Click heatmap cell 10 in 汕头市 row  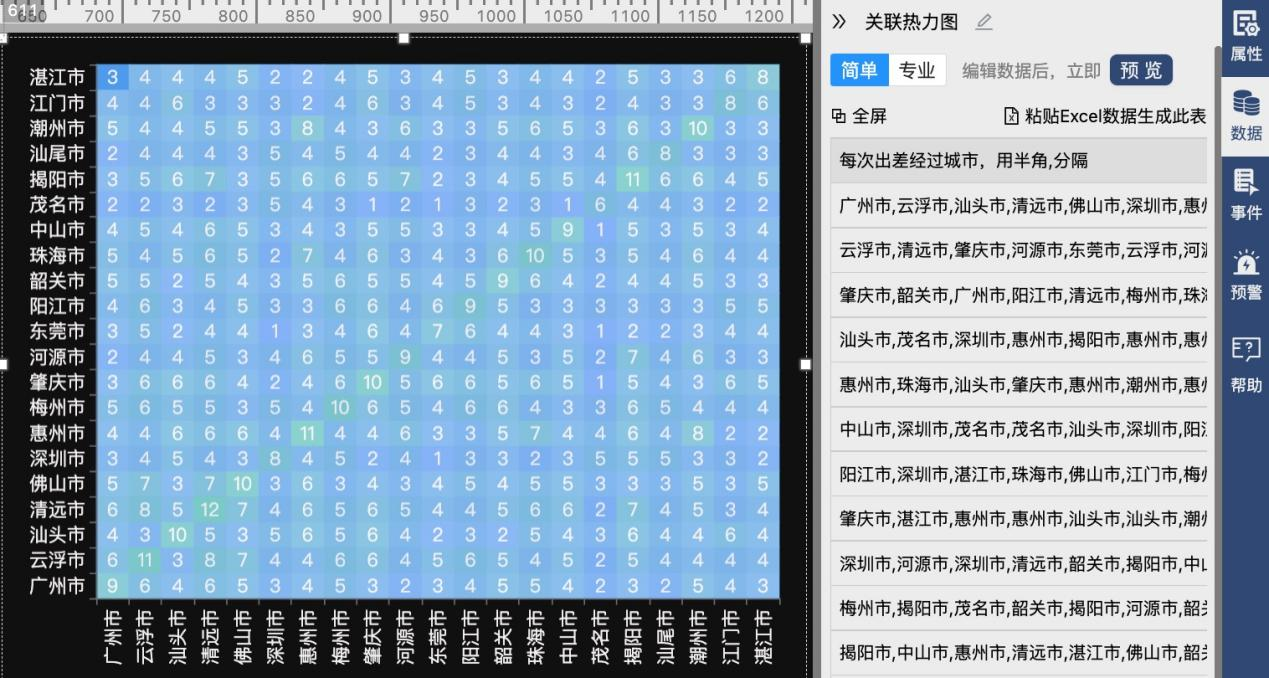coord(177,535)
